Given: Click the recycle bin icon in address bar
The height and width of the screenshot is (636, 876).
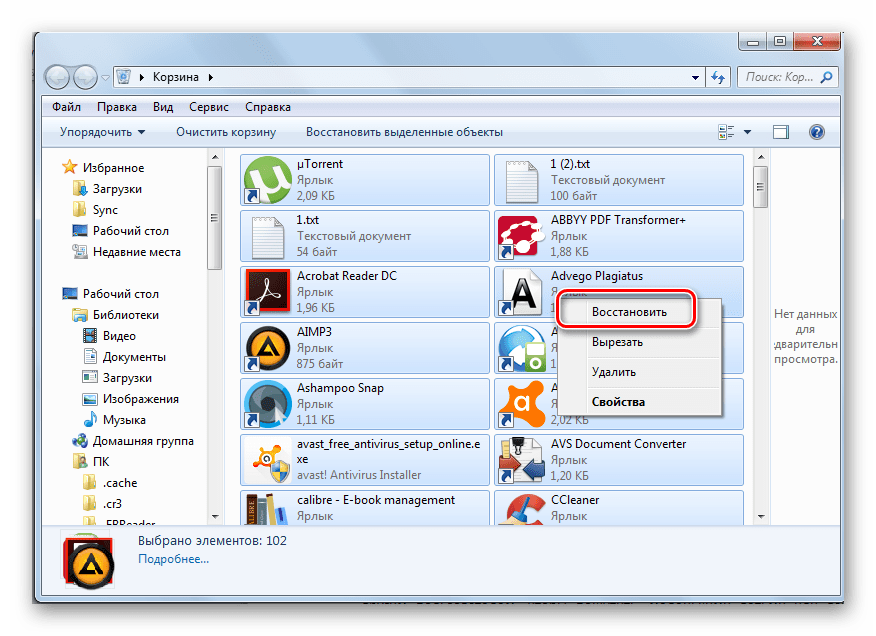Looking at the screenshot, I should [124, 77].
